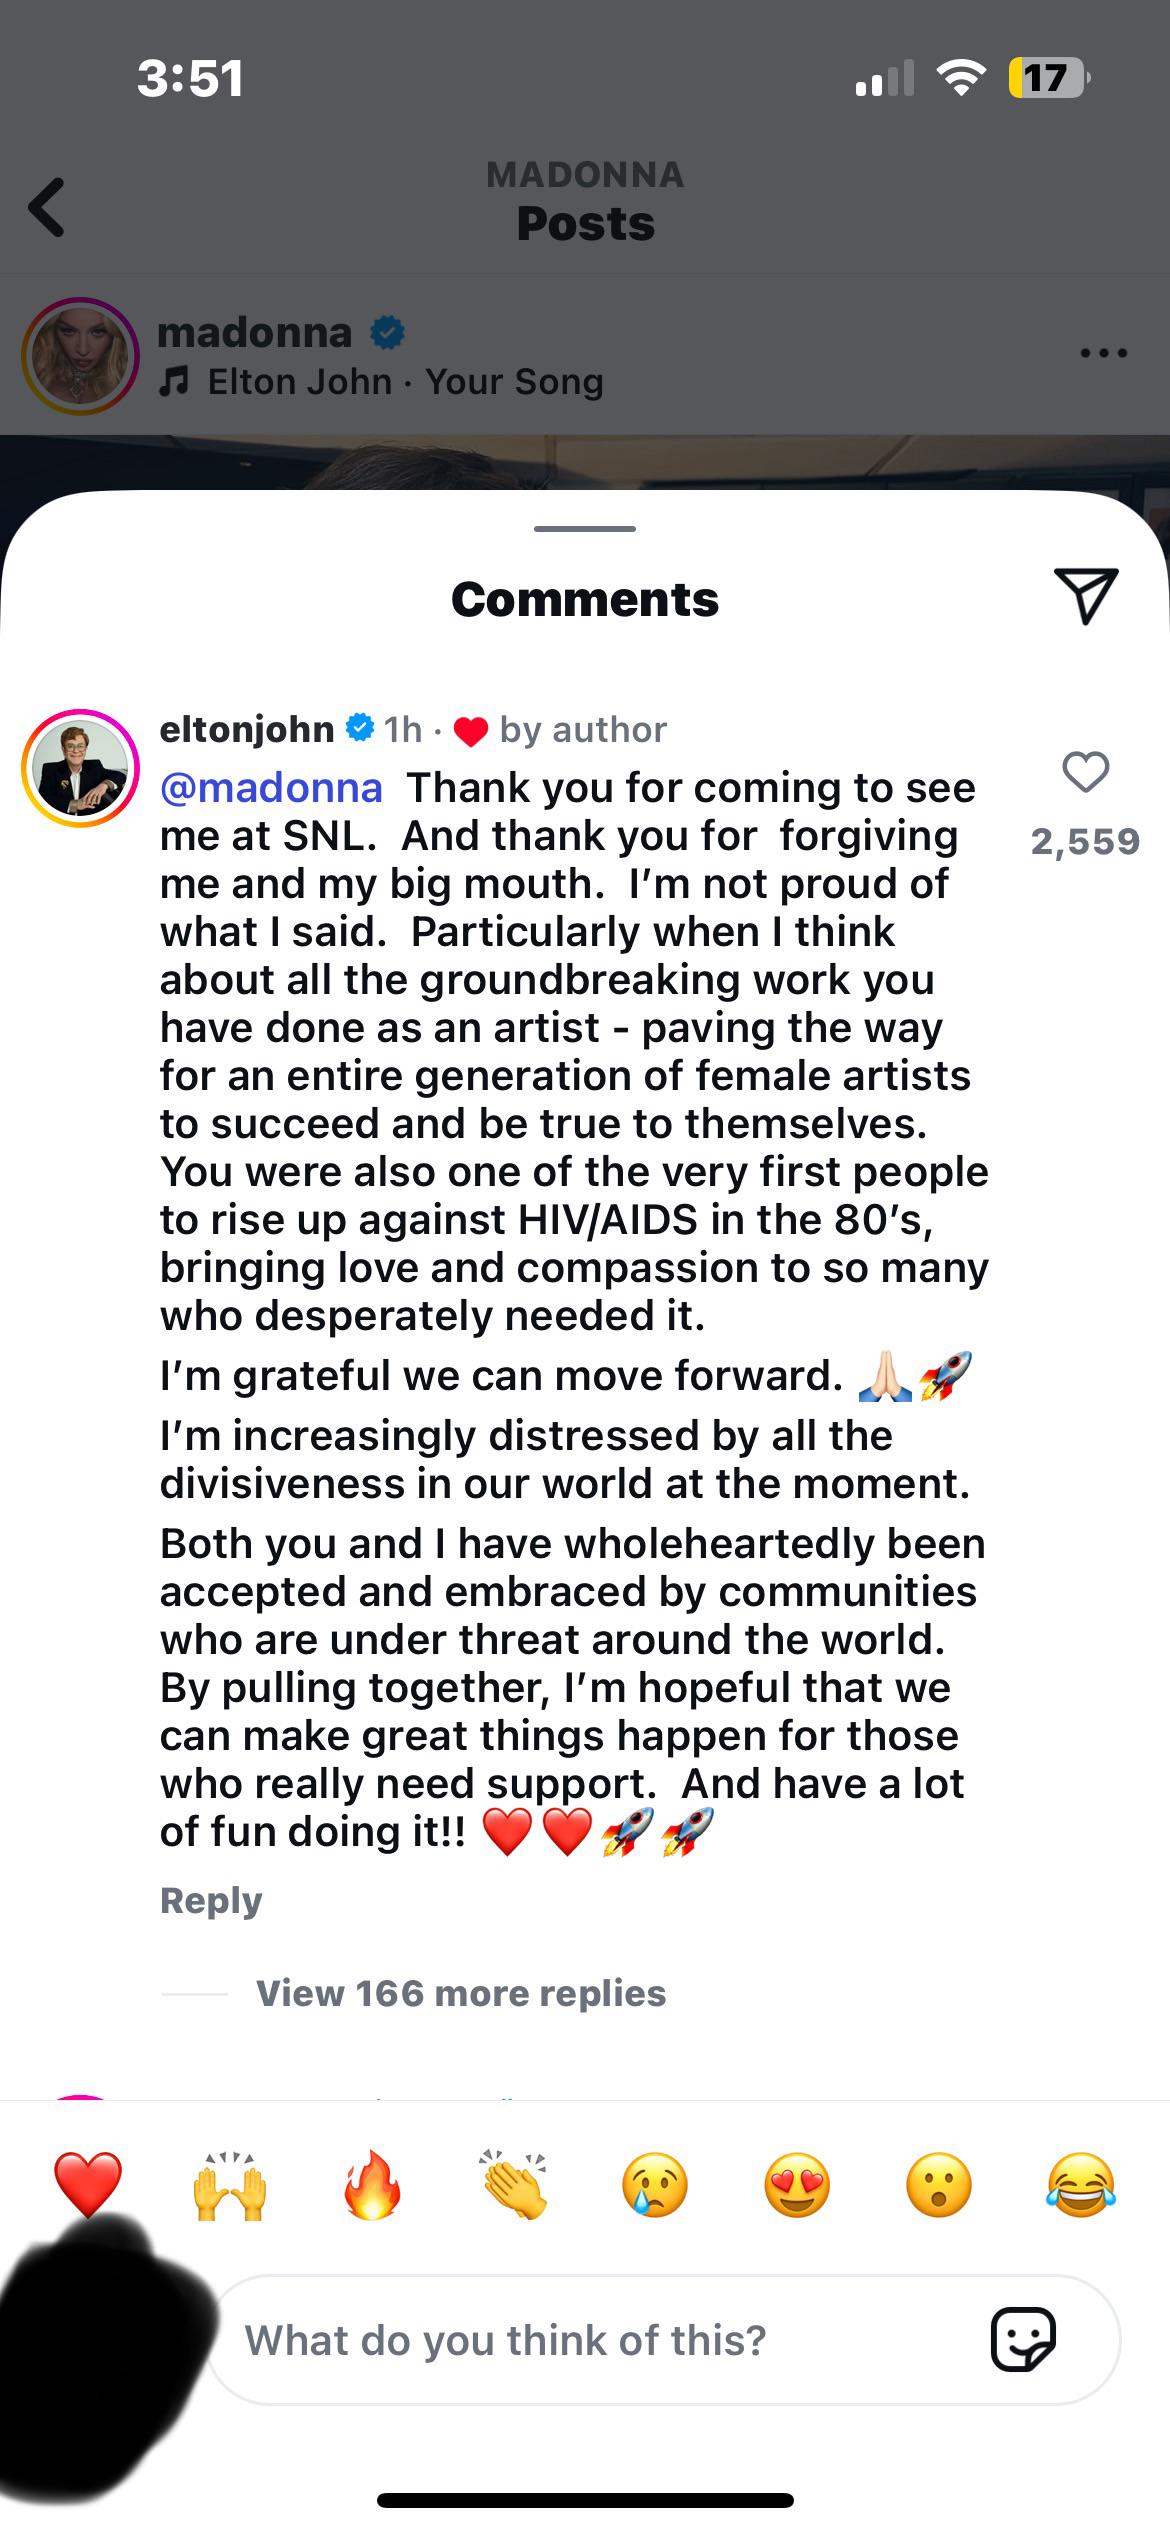Tap the back arrow to leave Posts
The image size is (1170, 2532).
[47, 207]
